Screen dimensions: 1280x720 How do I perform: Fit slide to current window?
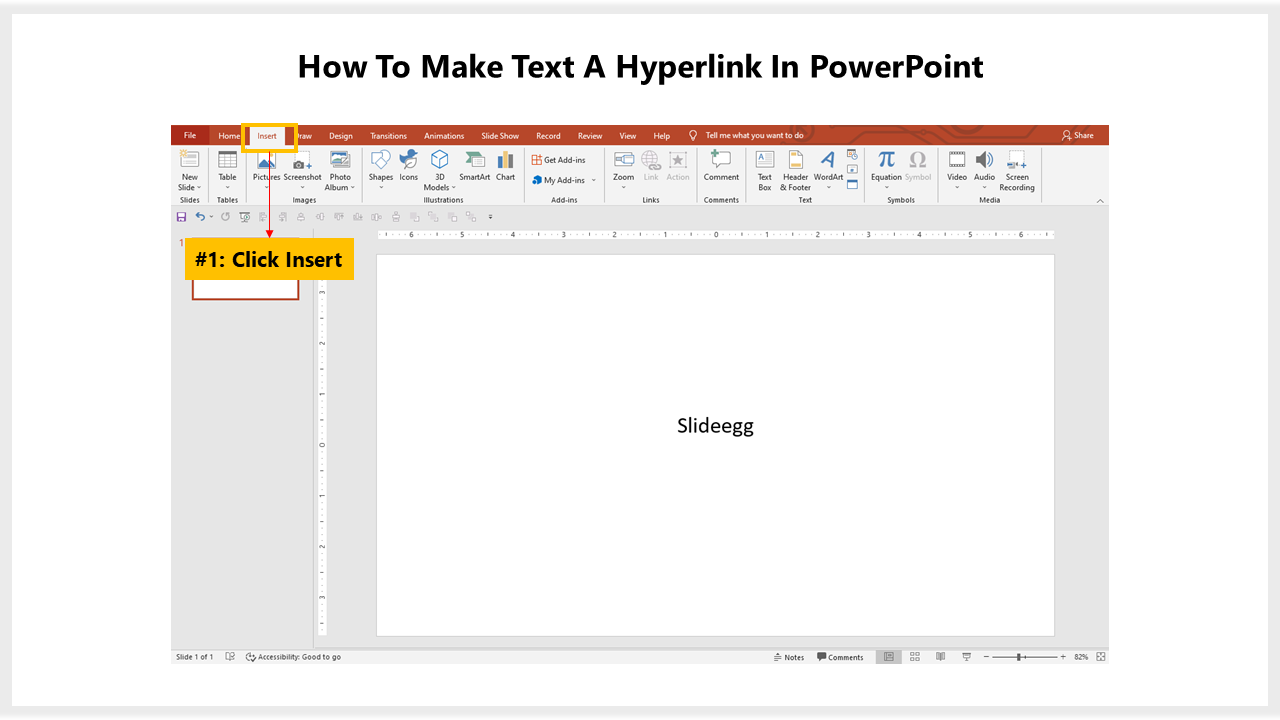click(1100, 657)
